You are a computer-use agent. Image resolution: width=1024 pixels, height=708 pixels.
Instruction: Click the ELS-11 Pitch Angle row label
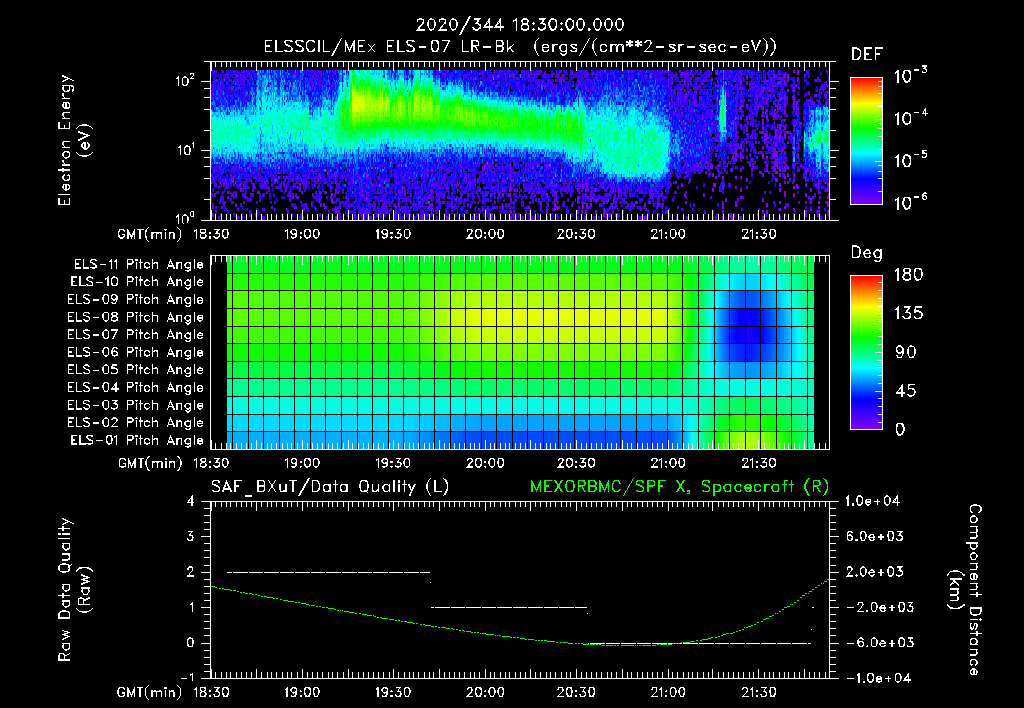[138, 265]
